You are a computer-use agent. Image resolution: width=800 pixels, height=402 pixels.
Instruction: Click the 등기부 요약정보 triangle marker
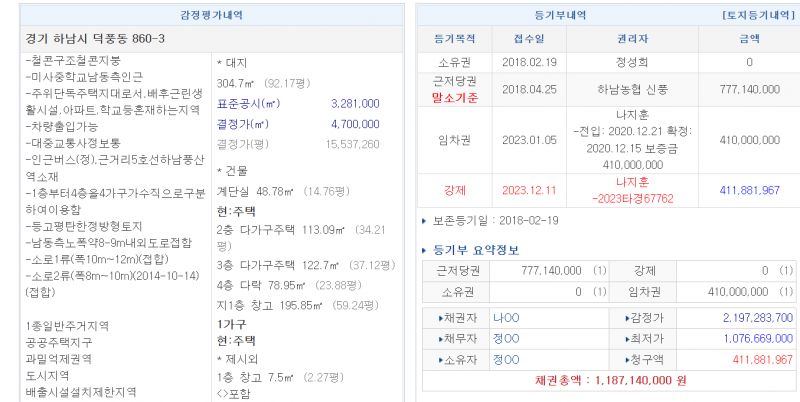(423, 249)
